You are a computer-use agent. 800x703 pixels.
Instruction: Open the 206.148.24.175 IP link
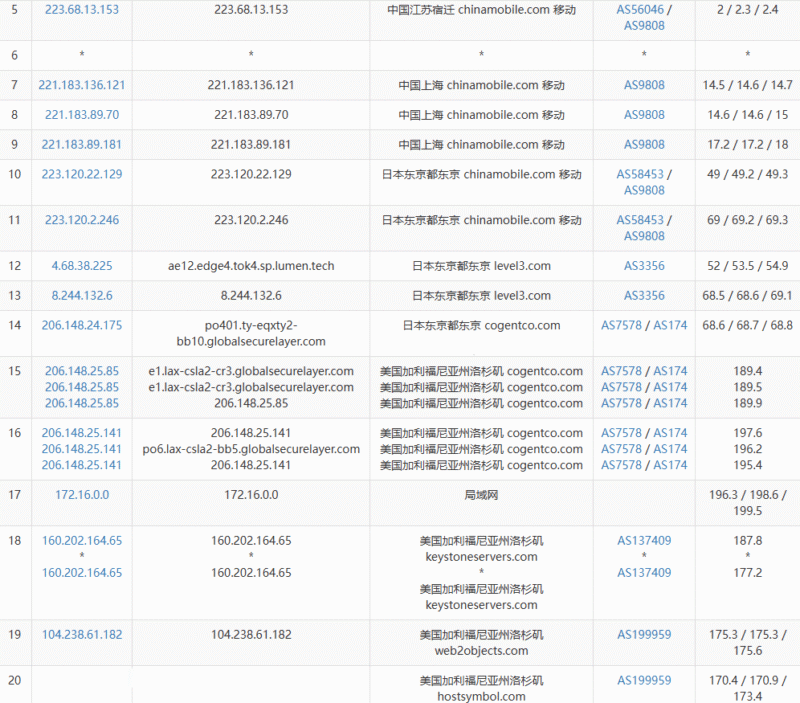point(82,325)
